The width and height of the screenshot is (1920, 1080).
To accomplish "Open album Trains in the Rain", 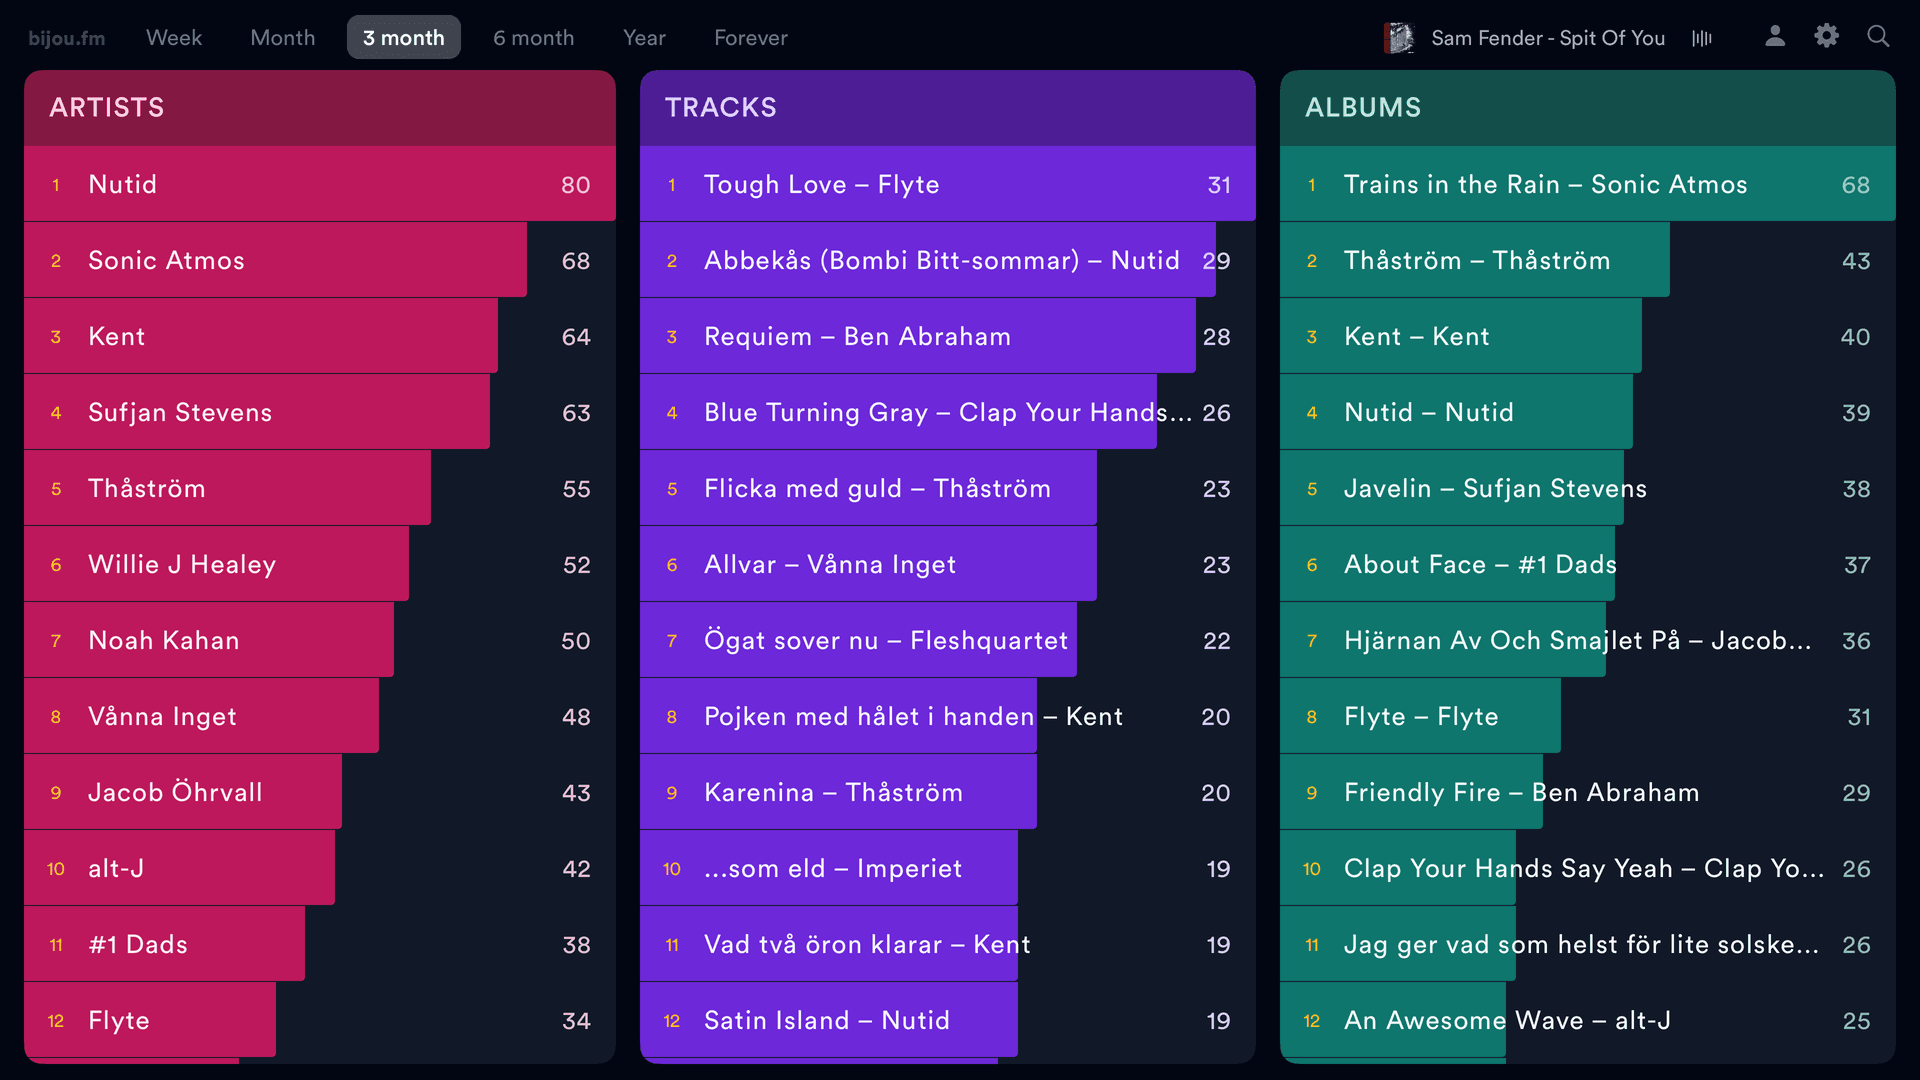I will pos(1588,184).
